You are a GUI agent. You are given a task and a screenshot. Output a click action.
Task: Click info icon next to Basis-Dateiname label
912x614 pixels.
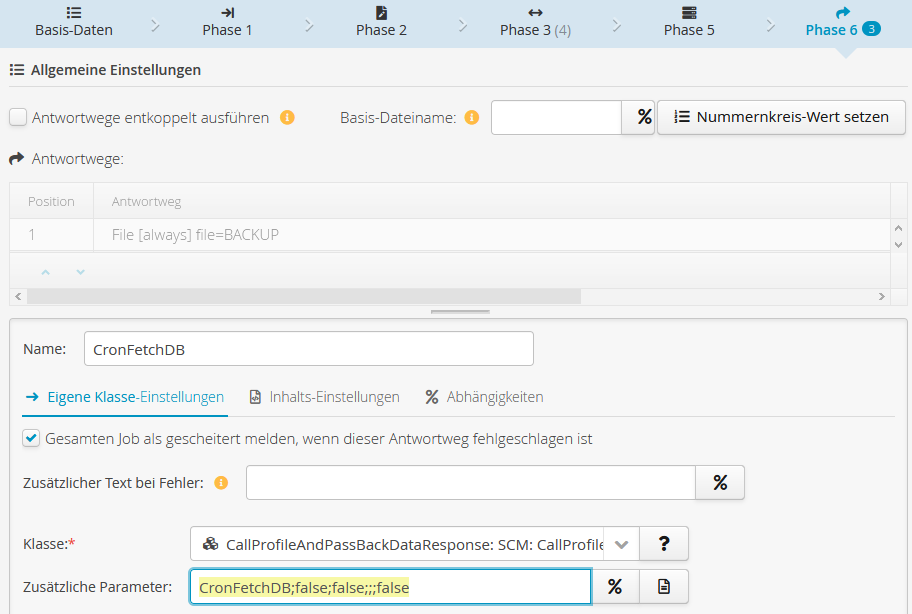(472, 117)
